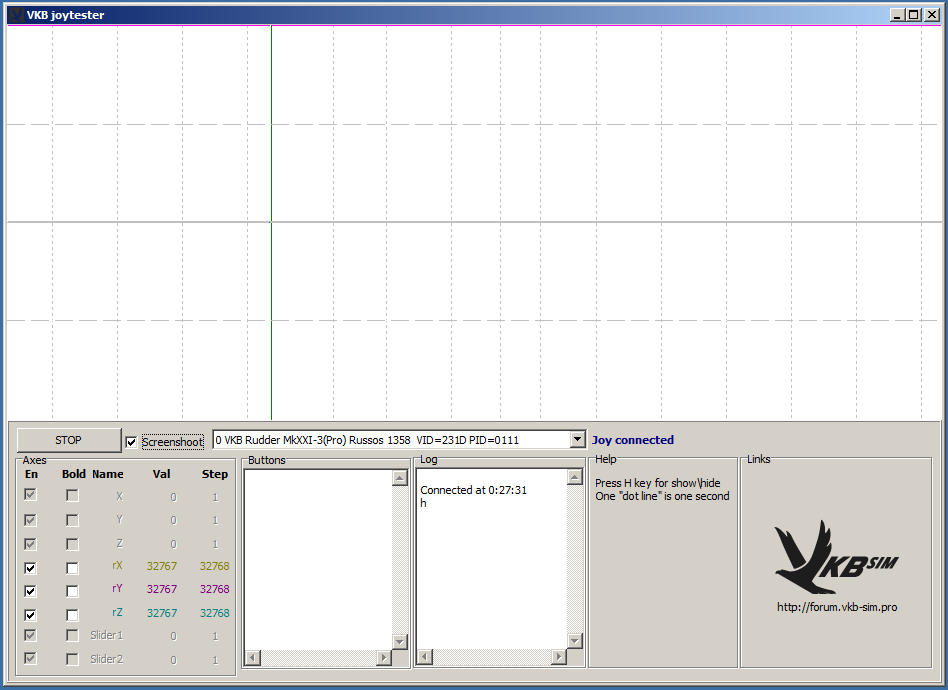
Task: Click Log panel scroll up arrow
Action: pos(575,477)
